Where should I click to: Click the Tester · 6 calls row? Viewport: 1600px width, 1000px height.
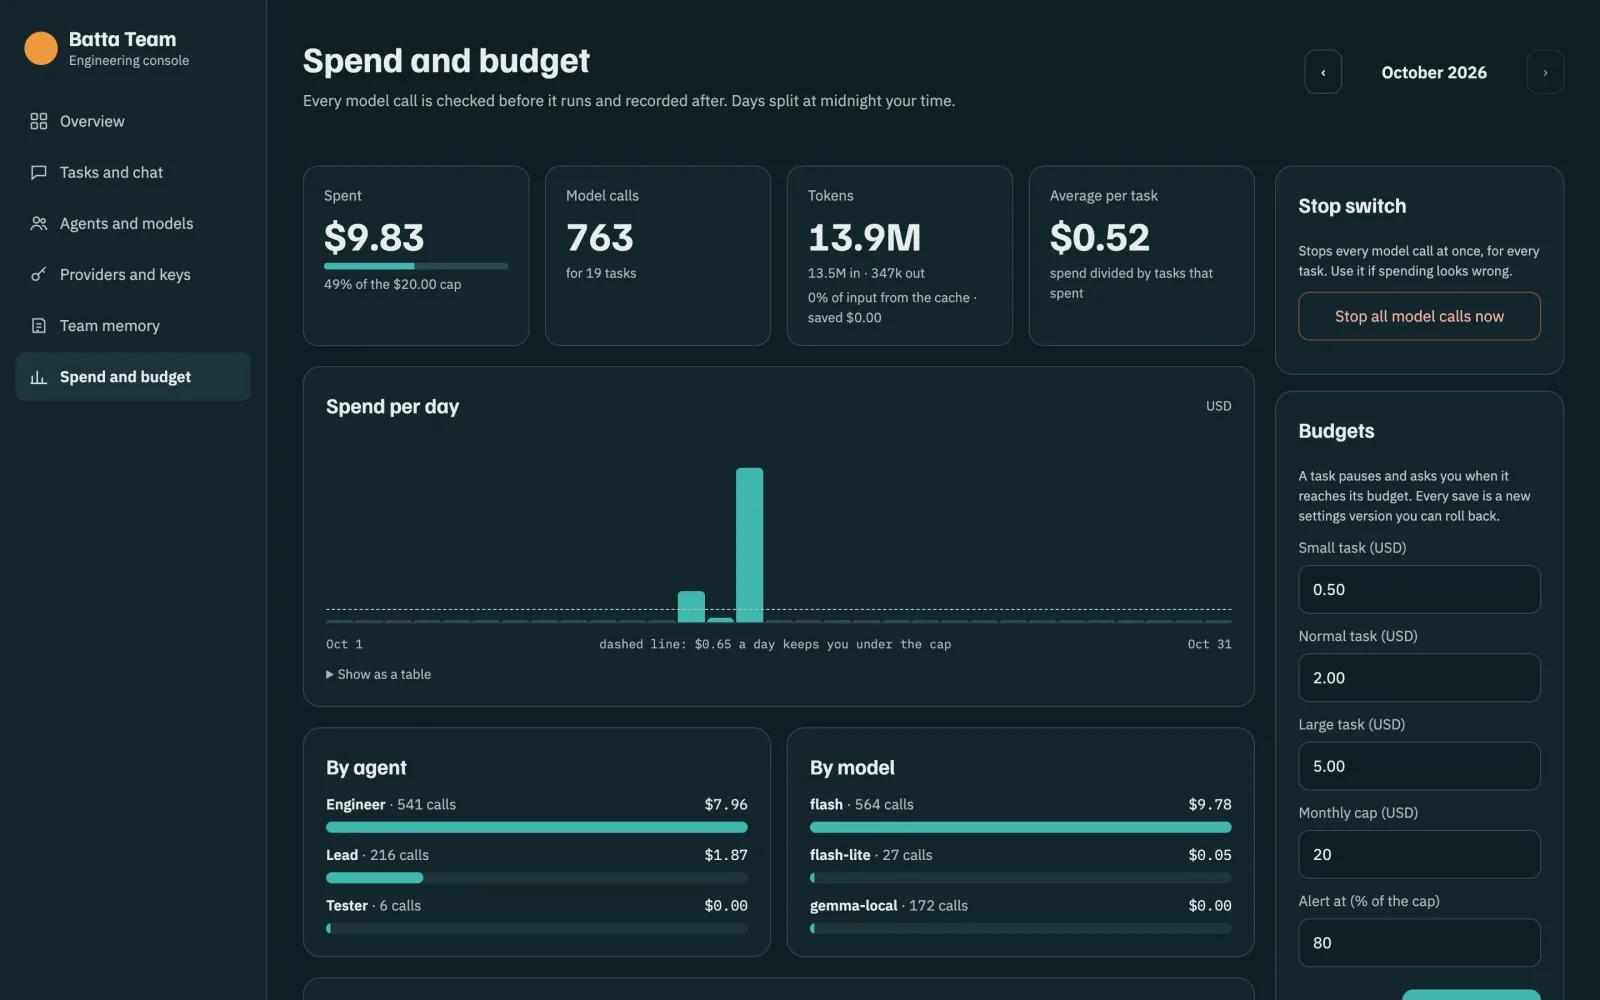point(537,916)
